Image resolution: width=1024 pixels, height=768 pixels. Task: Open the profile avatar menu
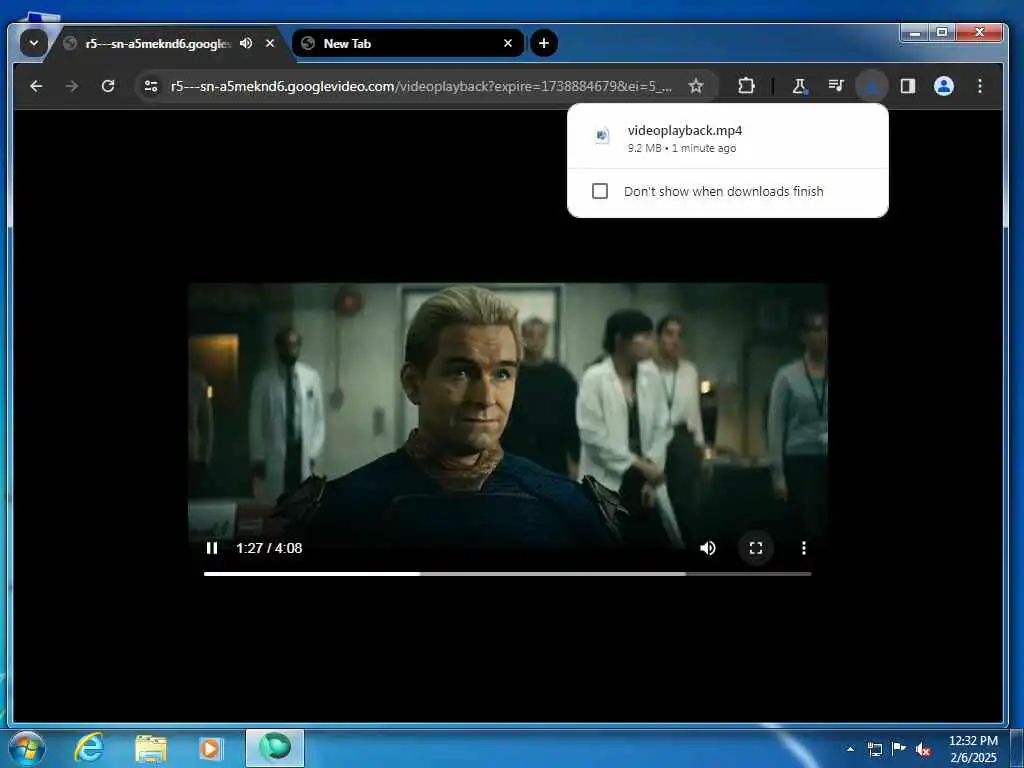click(x=944, y=86)
